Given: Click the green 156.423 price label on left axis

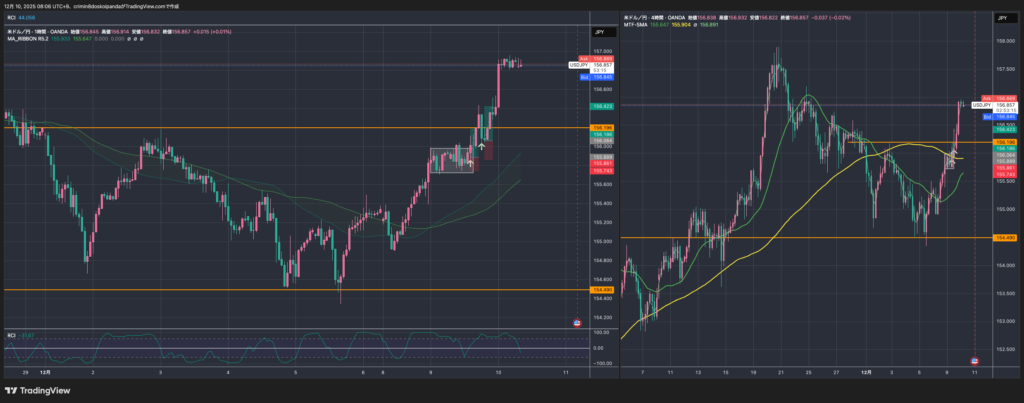Looking at the screenshot, I should 602,106.
